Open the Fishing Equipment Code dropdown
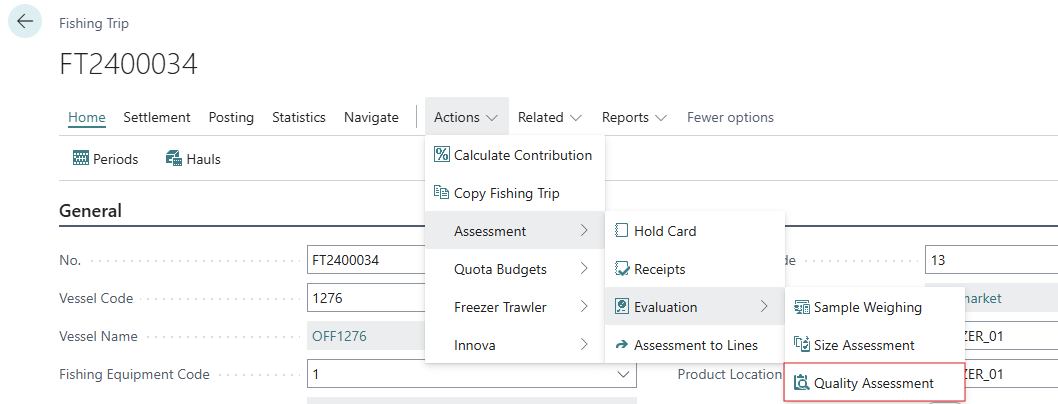 (626, 374)
